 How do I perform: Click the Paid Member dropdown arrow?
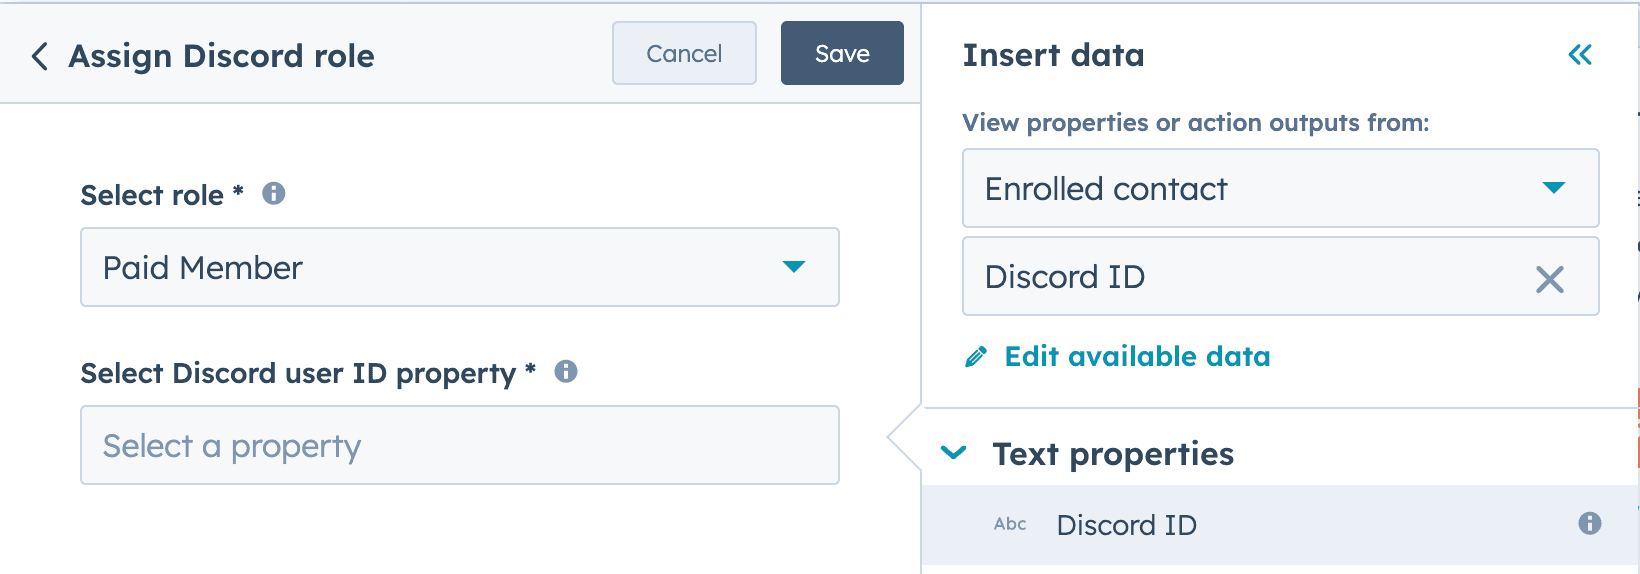793,267
